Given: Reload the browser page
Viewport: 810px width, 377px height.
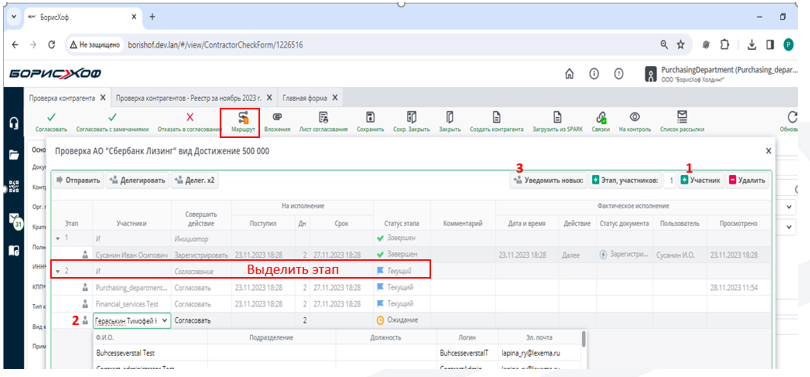Looking at the screenshot, I should [51, 45].
